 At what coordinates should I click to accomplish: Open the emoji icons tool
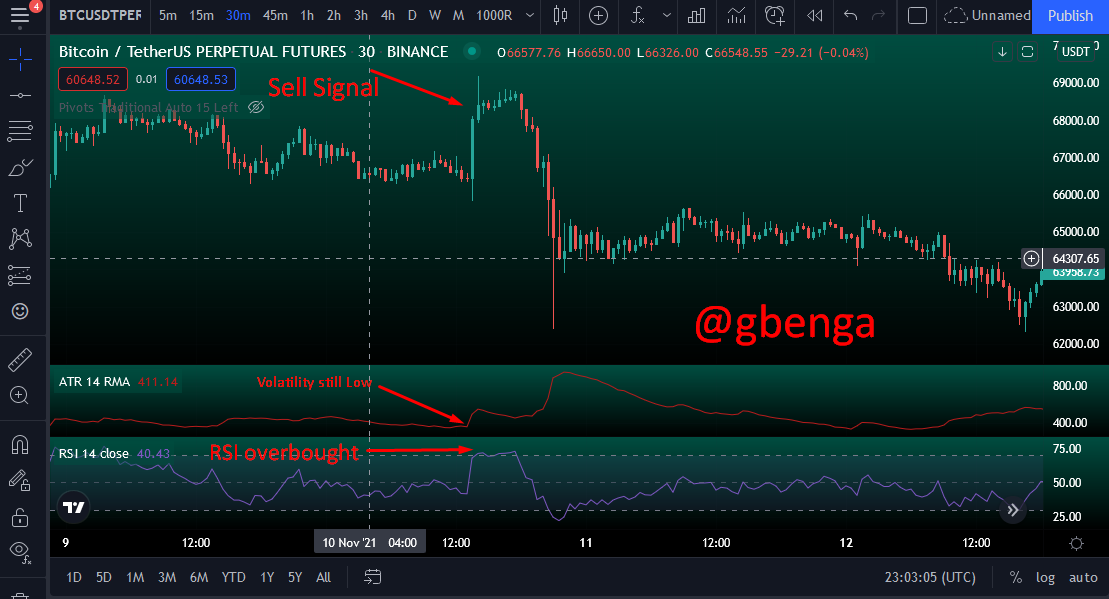[20, 311]
